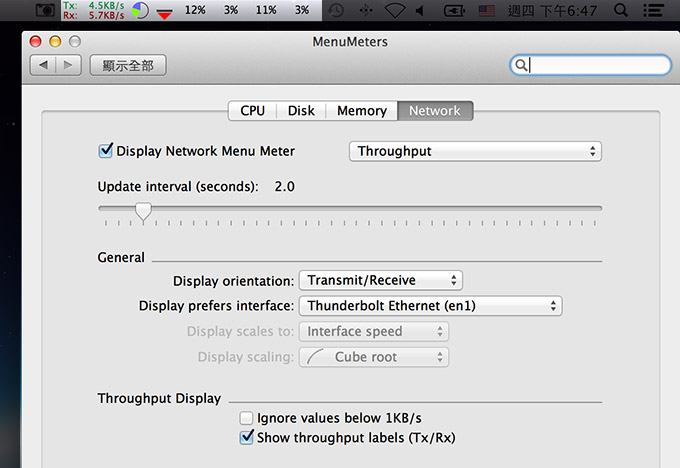Open the CPU percentage meter in menu bar

click(x=247, y=10)
